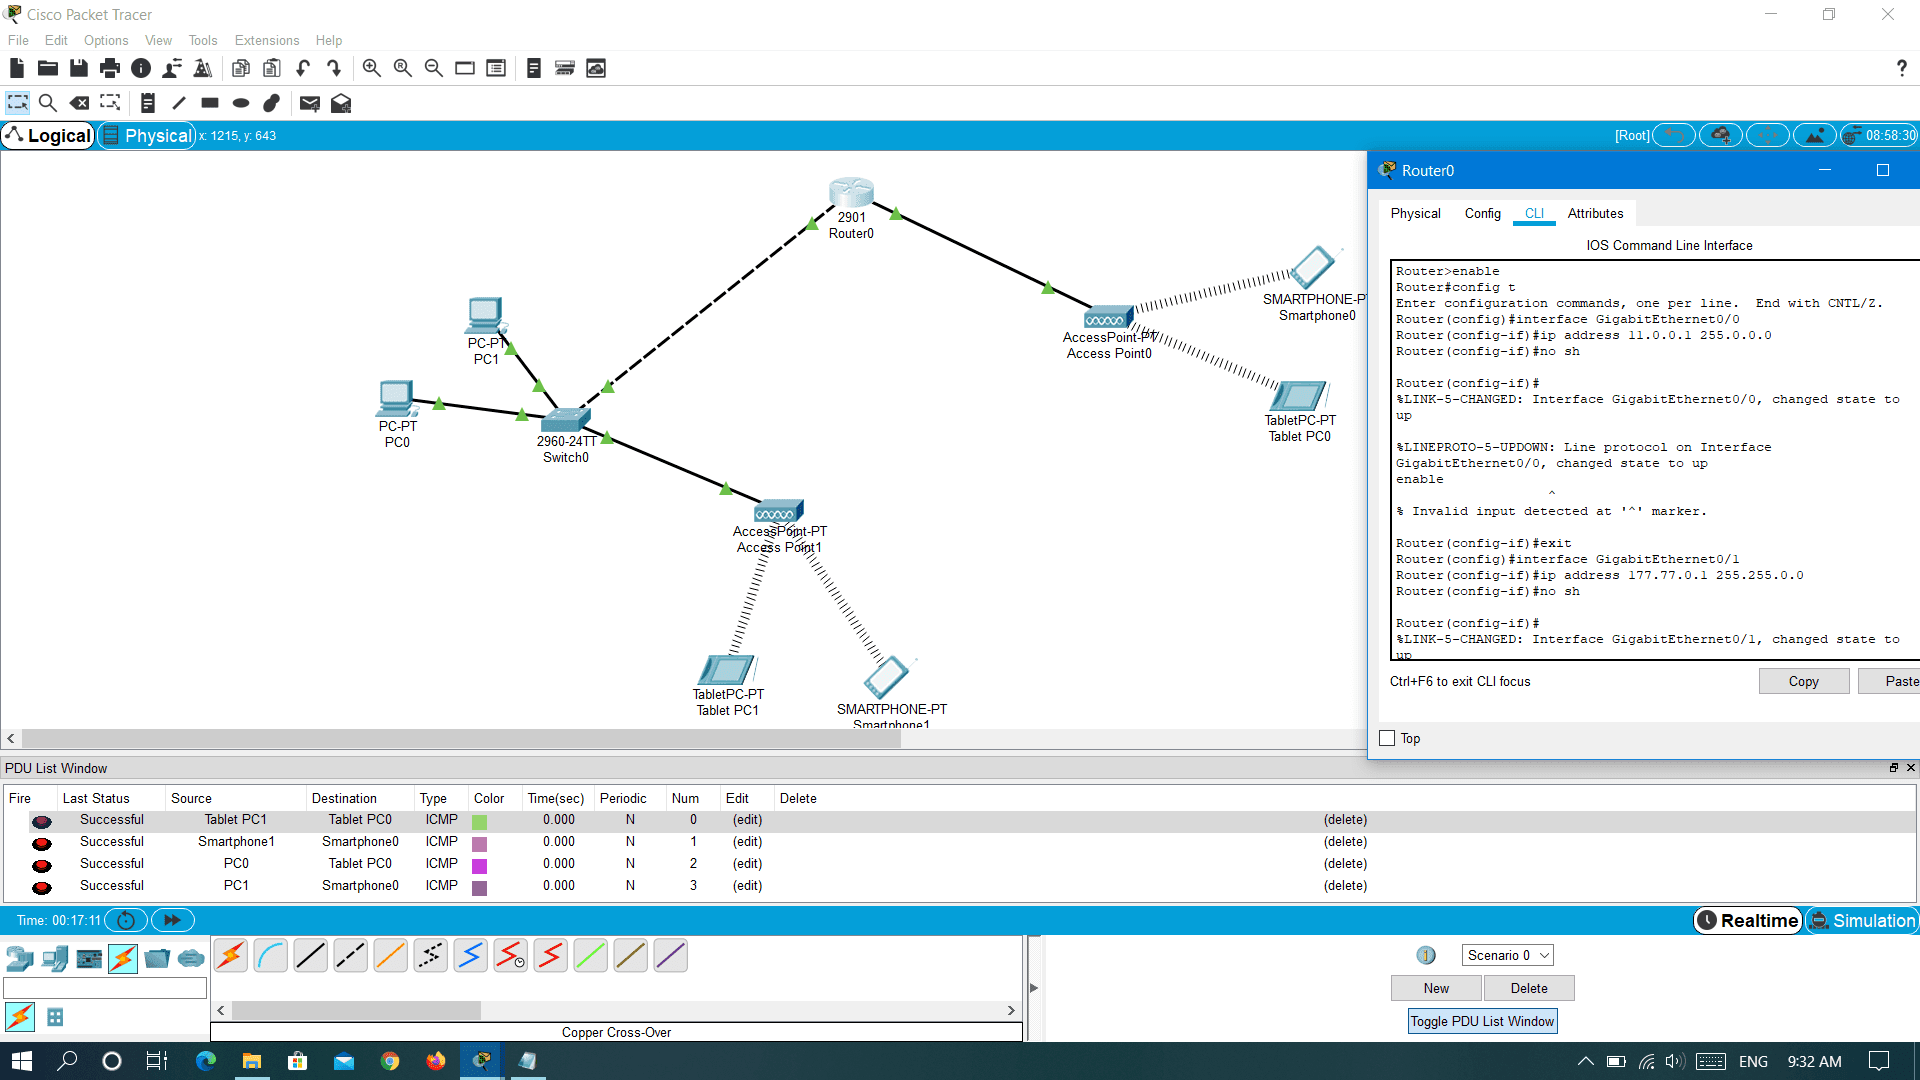Screen dimensions: 1920x1080
Task: Click the Fast Forward Time button
Action: pos(172,920)
